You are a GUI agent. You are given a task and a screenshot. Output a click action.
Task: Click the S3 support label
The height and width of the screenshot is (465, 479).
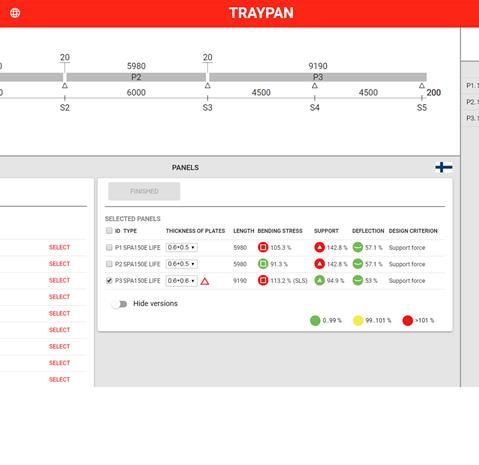pyautogui.click(x=207, y=108)
